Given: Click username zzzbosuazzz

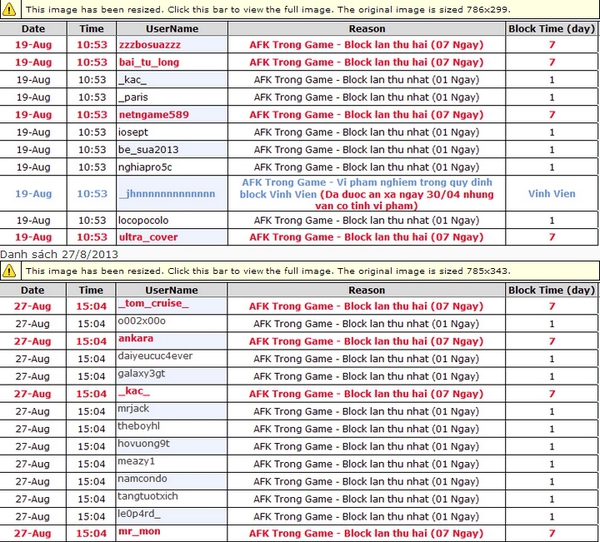Looking at the screenshot, I should [x=150, y=45].
